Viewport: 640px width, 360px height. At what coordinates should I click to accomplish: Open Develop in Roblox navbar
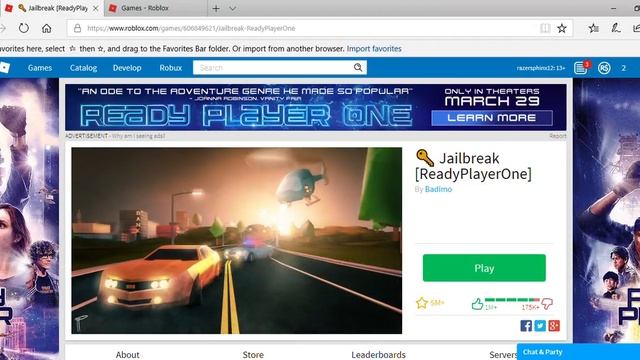[x=127, y=68]
